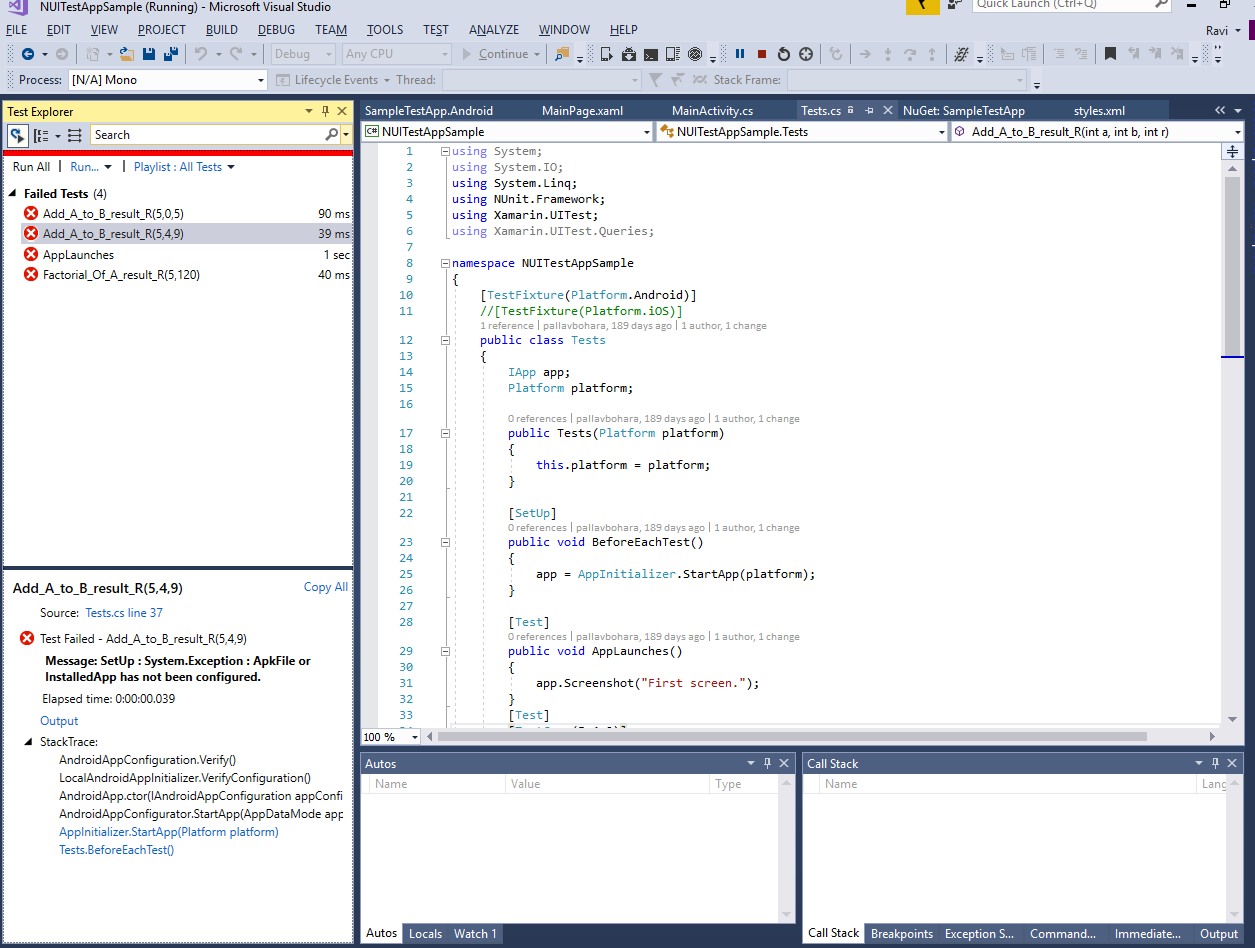Click the Tests.BeforeEachTest() stack trace link

tap(116, 850)
